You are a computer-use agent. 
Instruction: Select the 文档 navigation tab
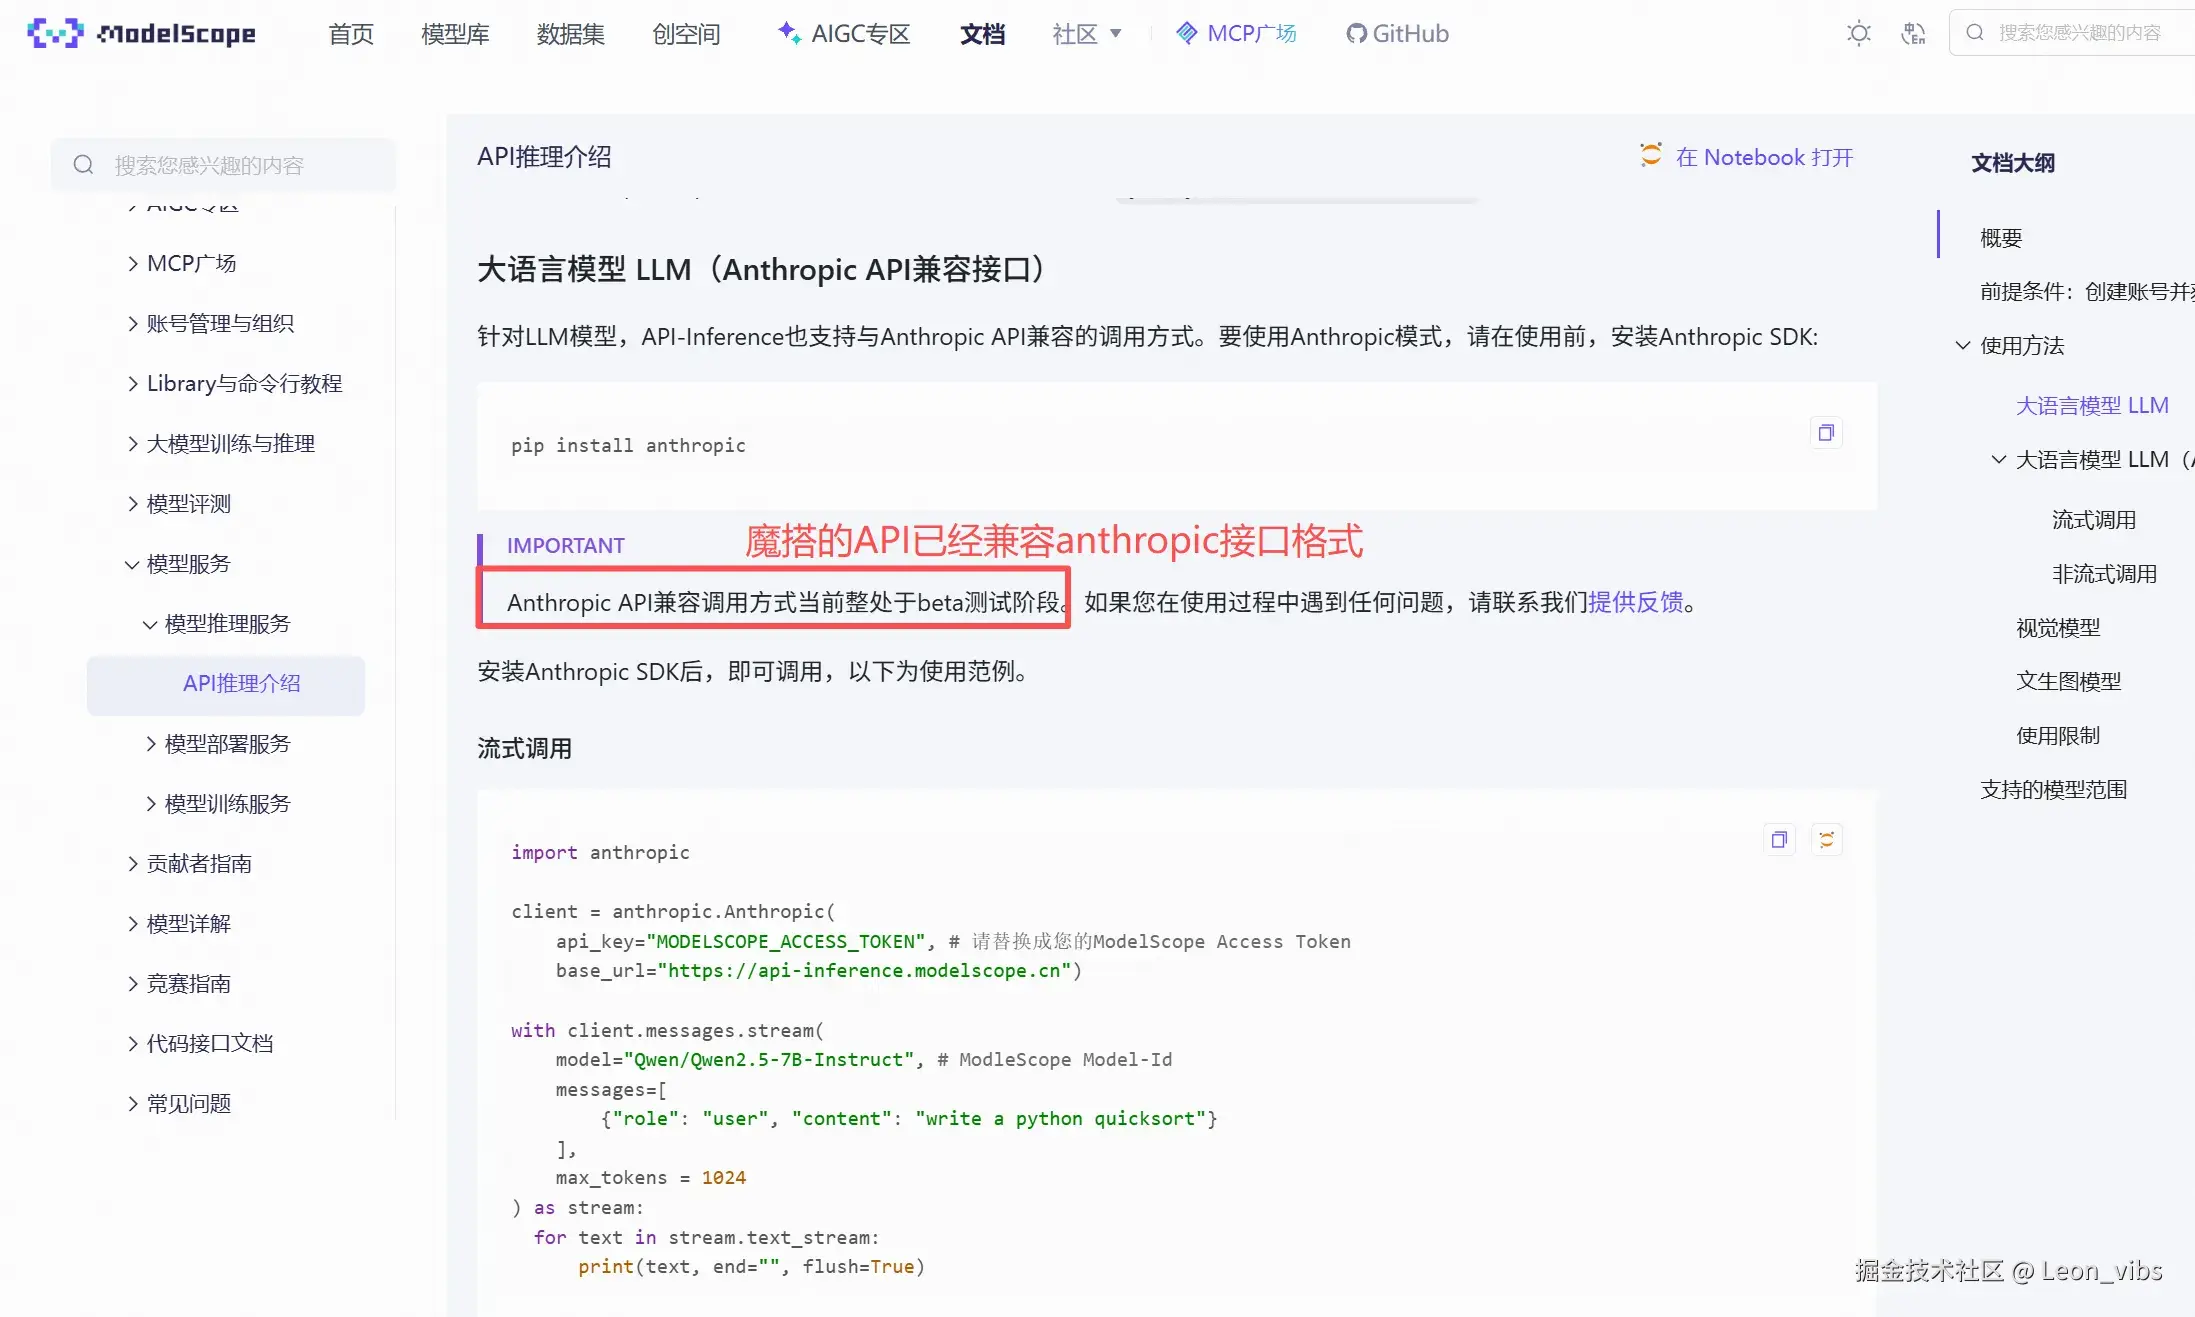pos(982,34)
